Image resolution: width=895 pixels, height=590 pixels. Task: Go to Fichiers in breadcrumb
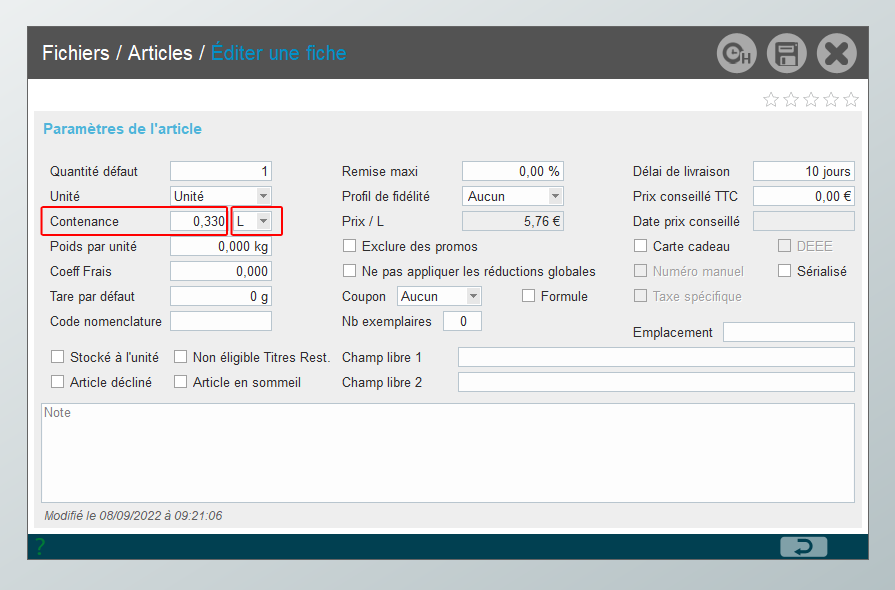[75, 53]
